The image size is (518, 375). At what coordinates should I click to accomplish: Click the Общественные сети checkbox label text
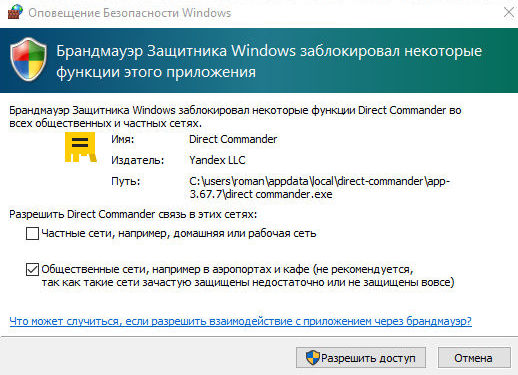click(x=248, y=276)
